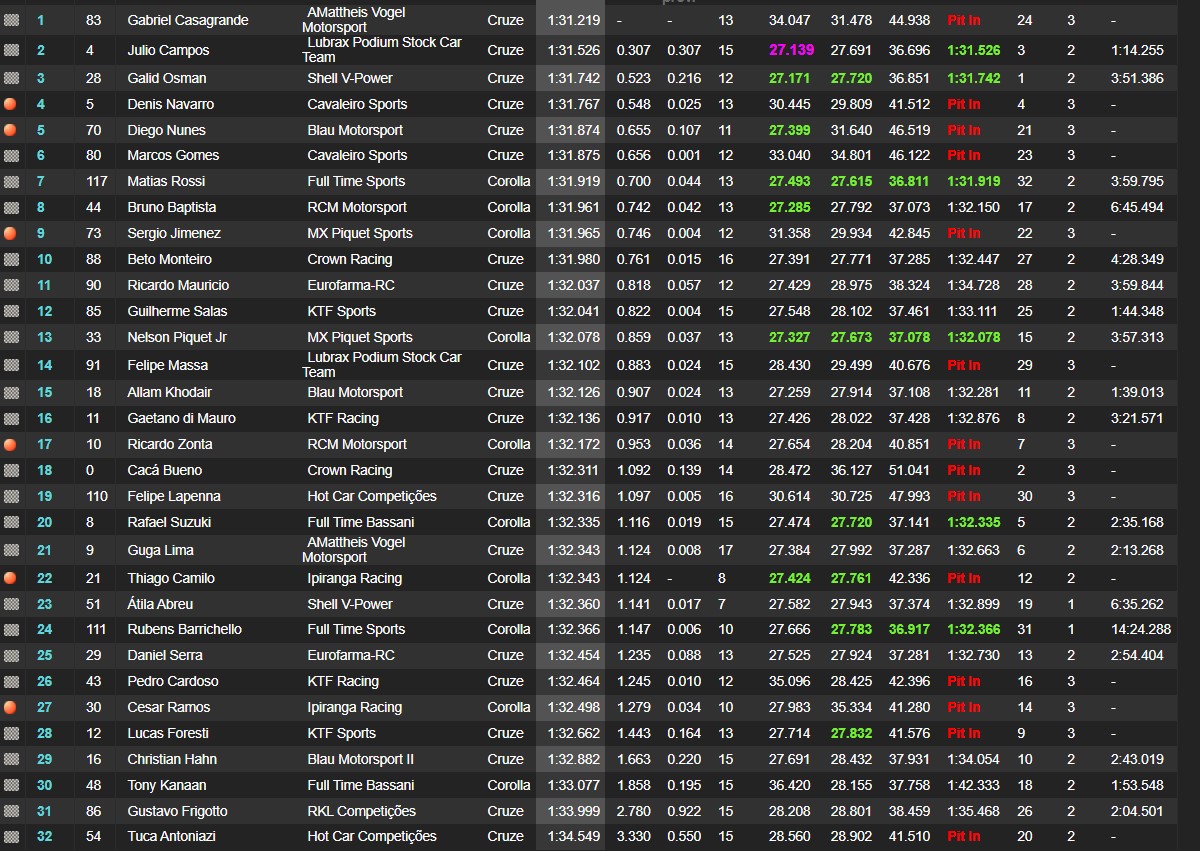Click the green sector time 36.917

tap(908, 629)
